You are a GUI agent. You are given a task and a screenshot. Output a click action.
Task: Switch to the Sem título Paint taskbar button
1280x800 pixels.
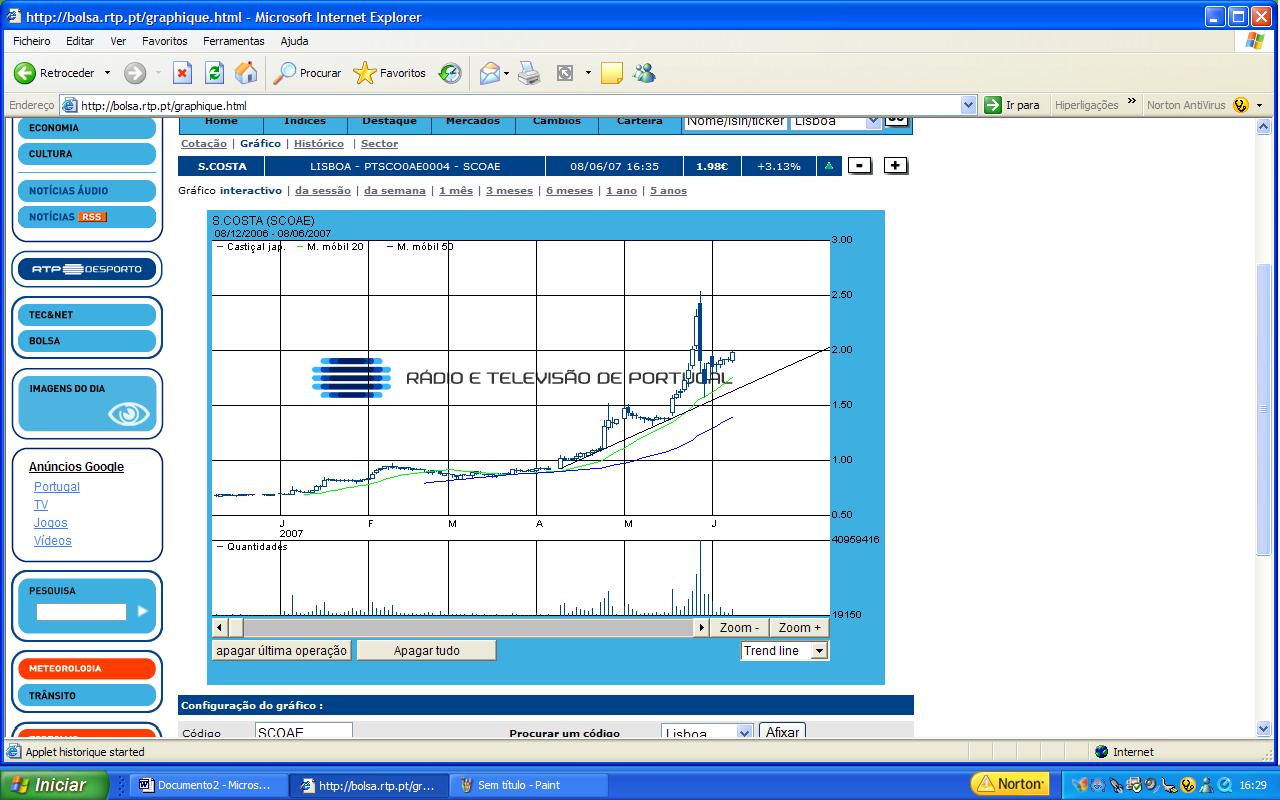point(528,785)
